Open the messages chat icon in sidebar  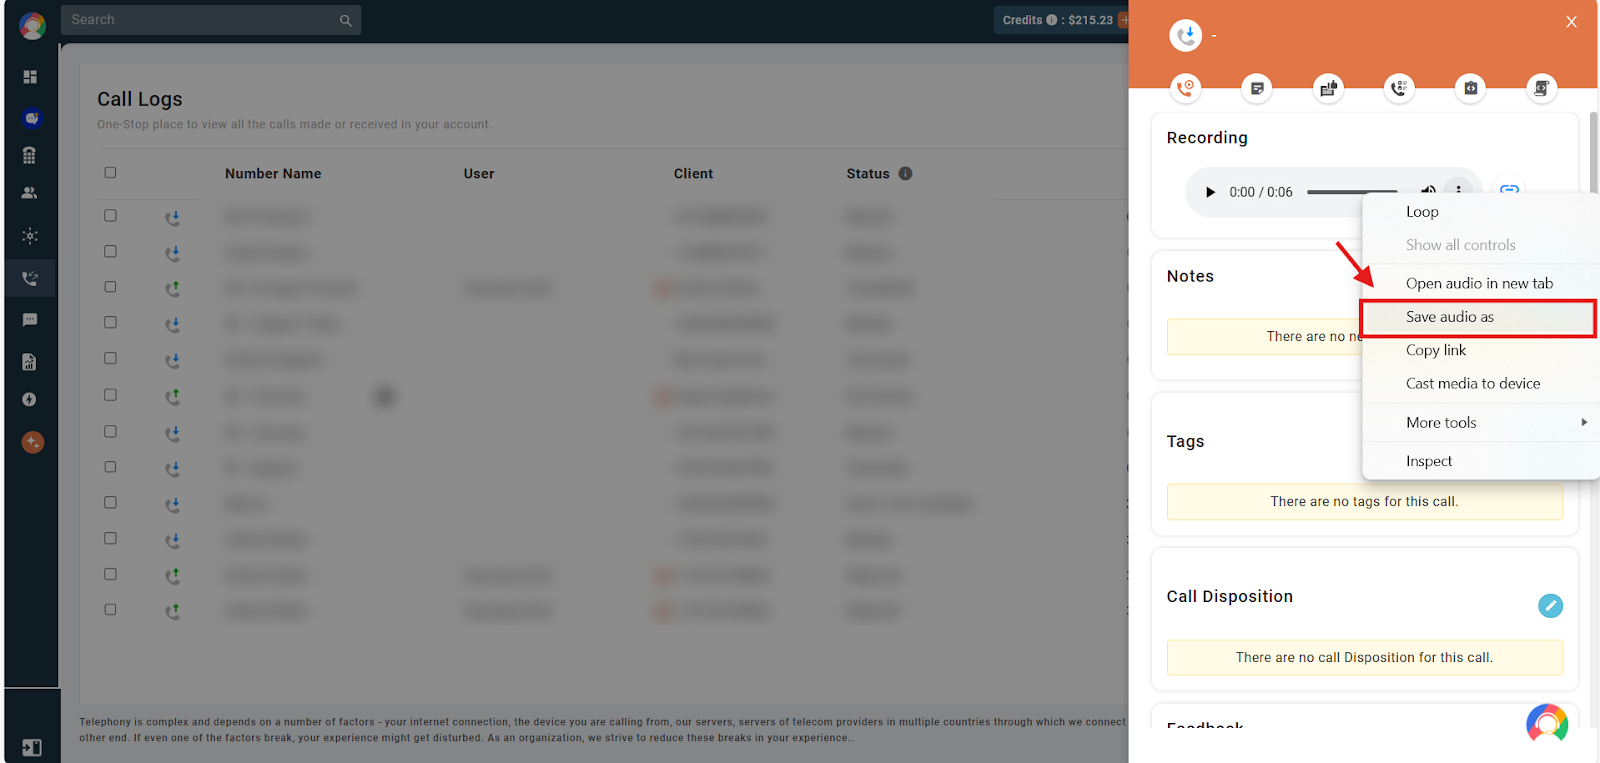click(30, 320)
